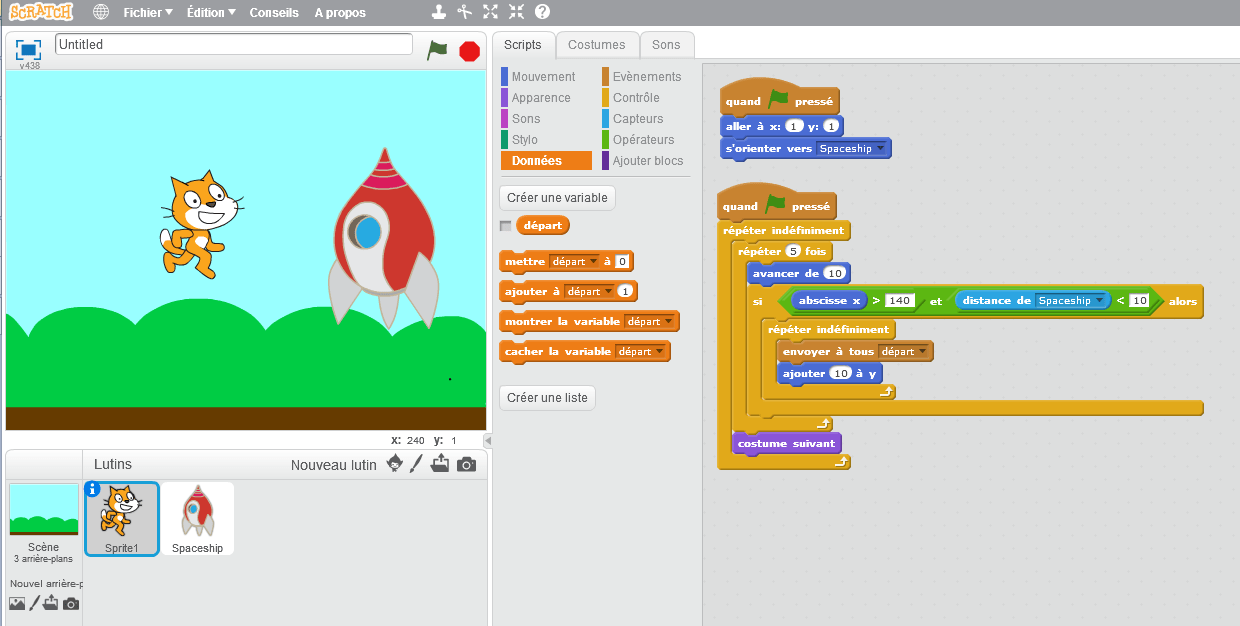
Task: Choose a new sprite from the library
Action: 393,464
